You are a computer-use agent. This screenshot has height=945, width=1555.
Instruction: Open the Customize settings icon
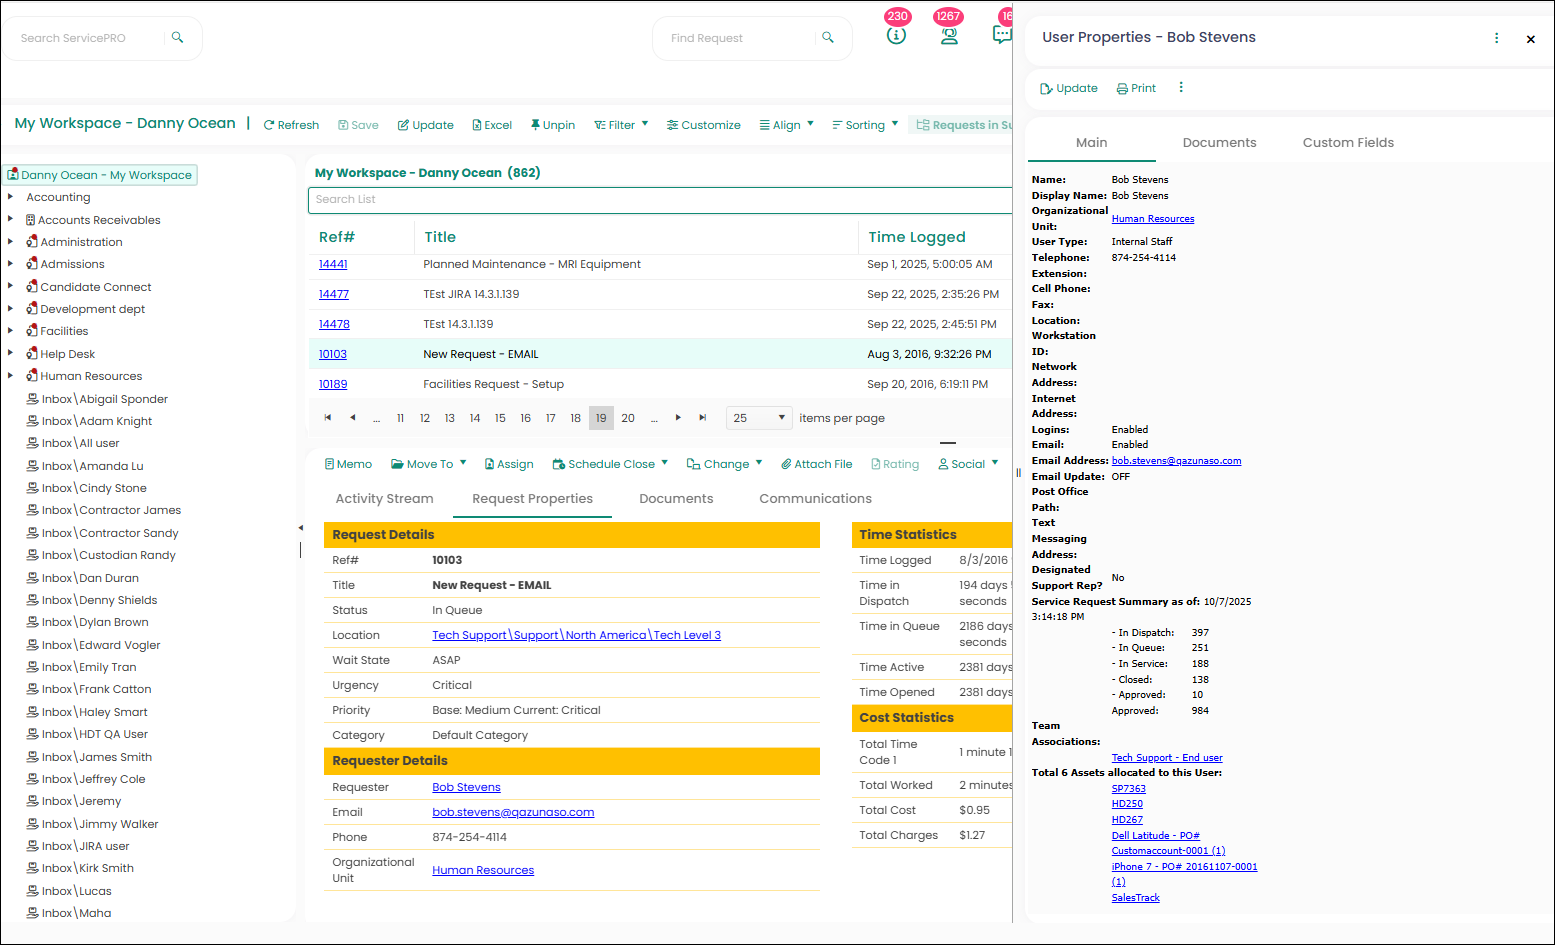tap(673, 125)
